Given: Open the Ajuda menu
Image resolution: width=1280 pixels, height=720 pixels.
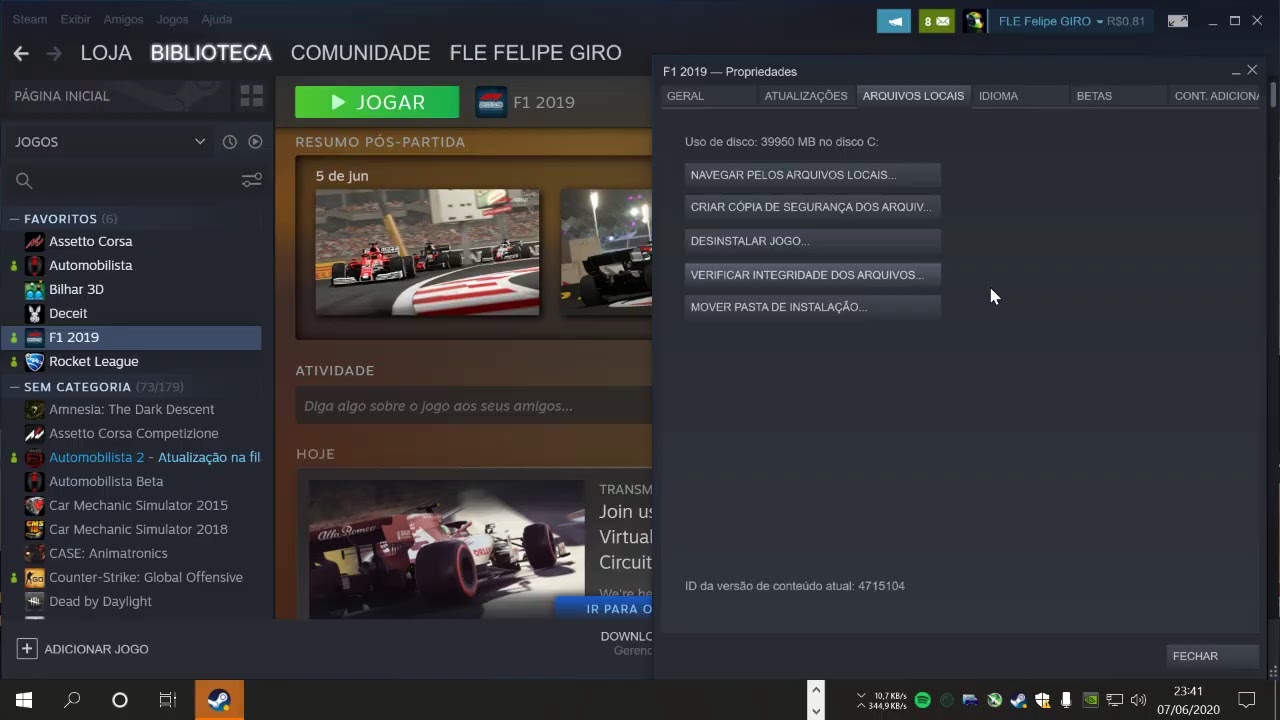Looking at the screenshot, I should point(216,19).
